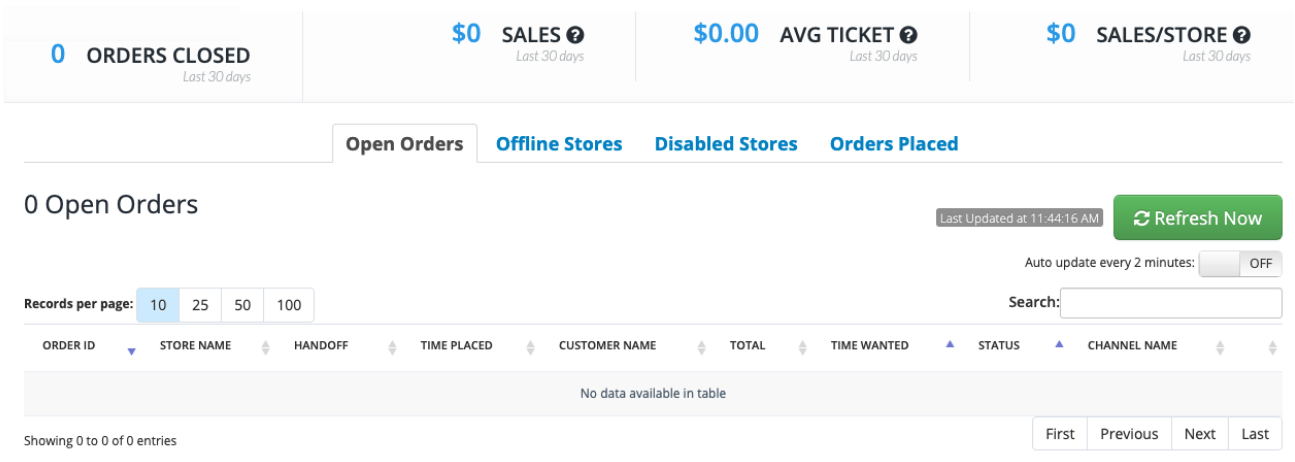Open the Disabled Stores tab
This screenshot has width=1295, height=462.
[726, 144]
